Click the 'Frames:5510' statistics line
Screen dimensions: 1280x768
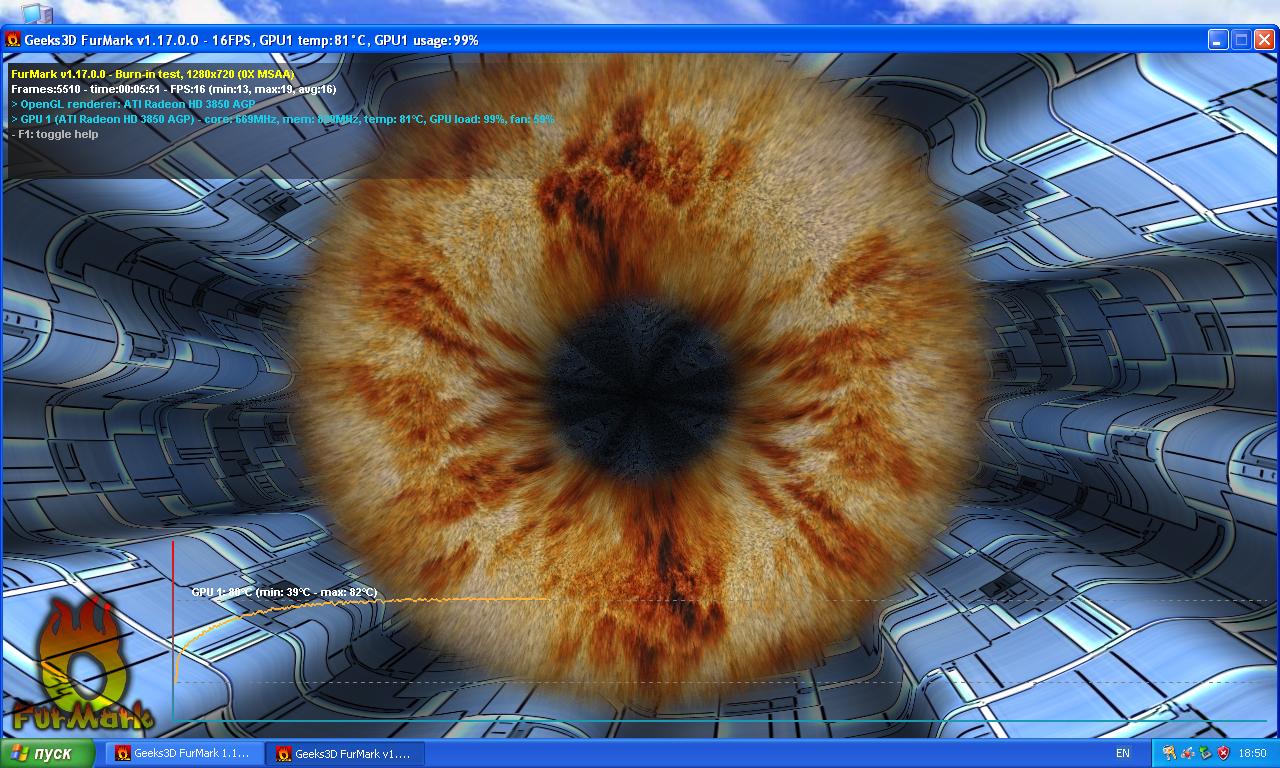[173, 89]
